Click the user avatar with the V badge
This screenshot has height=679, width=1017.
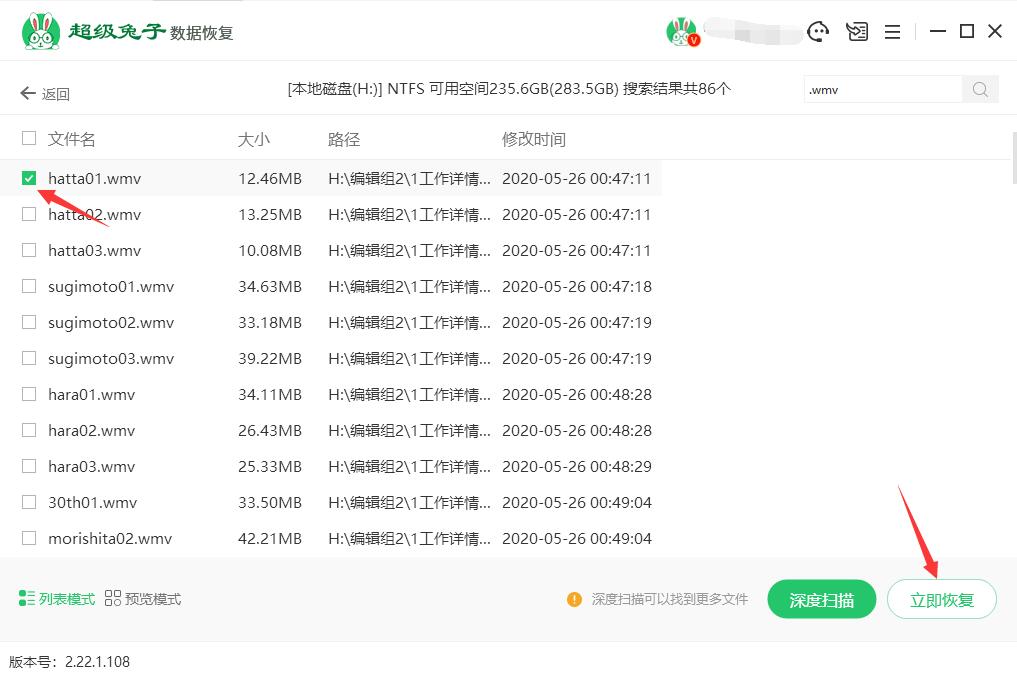(x=683, y=31)
